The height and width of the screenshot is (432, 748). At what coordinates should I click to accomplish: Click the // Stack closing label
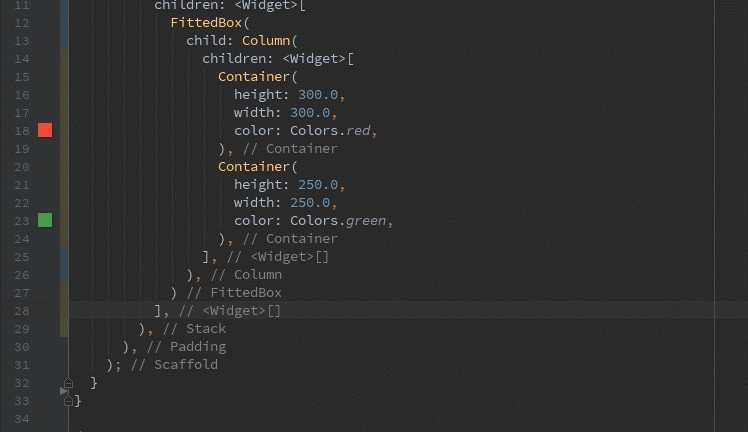(x=194, y=329)
